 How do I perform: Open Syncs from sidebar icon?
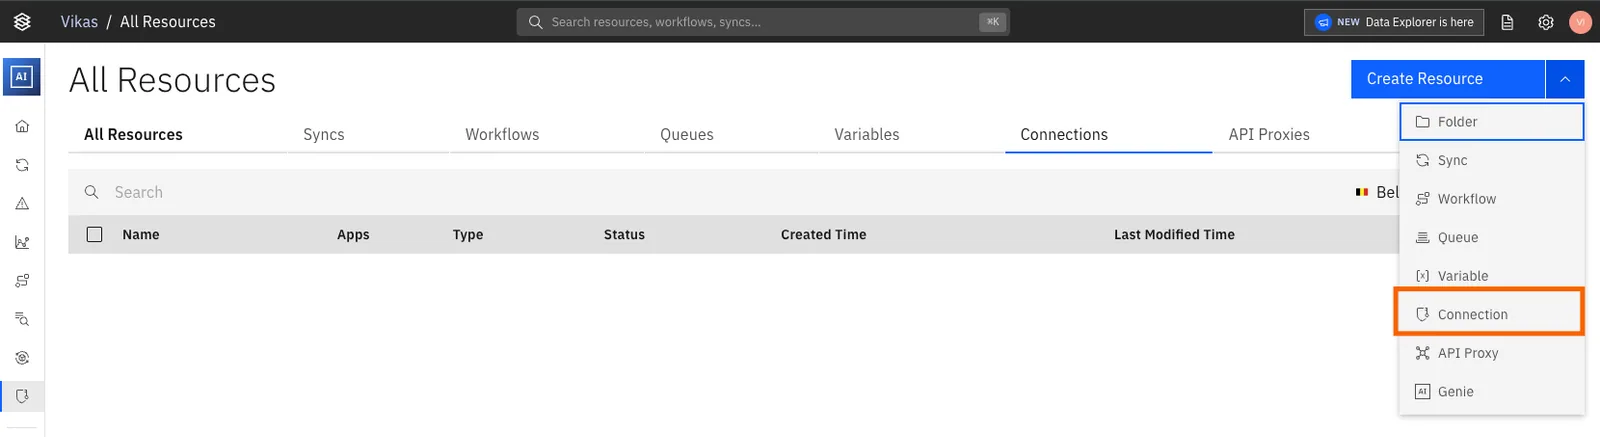(22, 165)
